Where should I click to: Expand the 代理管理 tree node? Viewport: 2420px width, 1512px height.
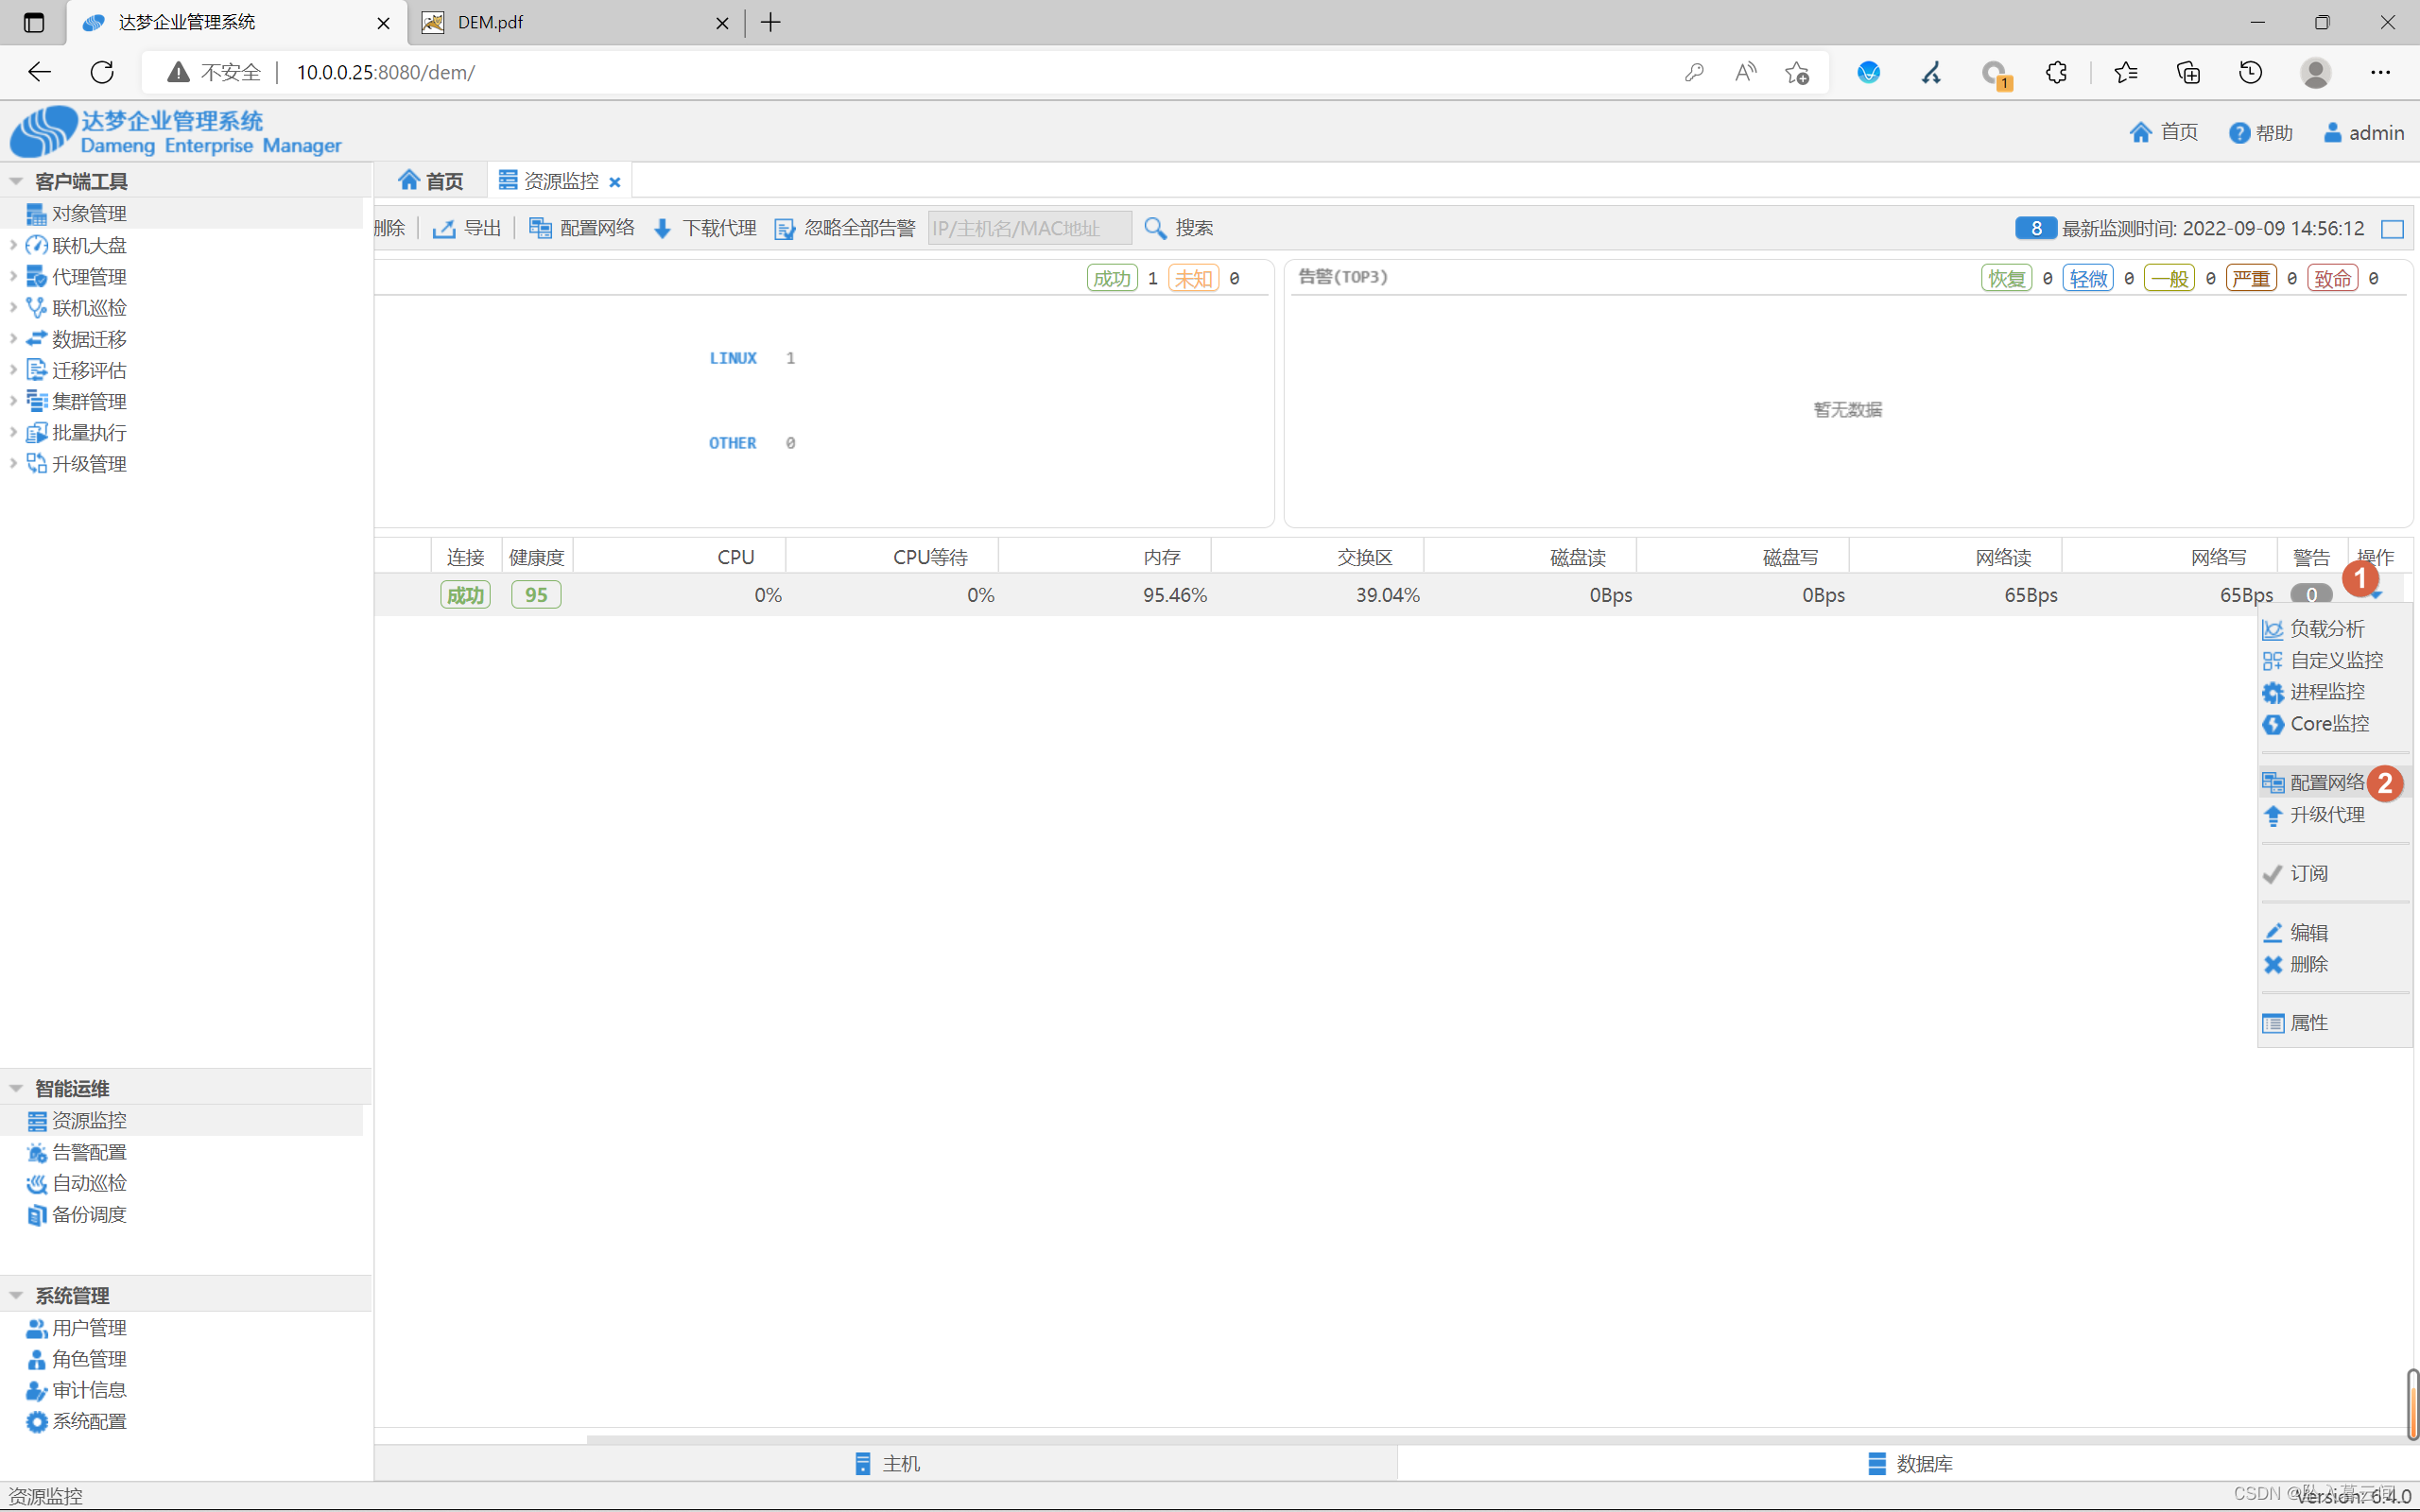tap(13, 276)
